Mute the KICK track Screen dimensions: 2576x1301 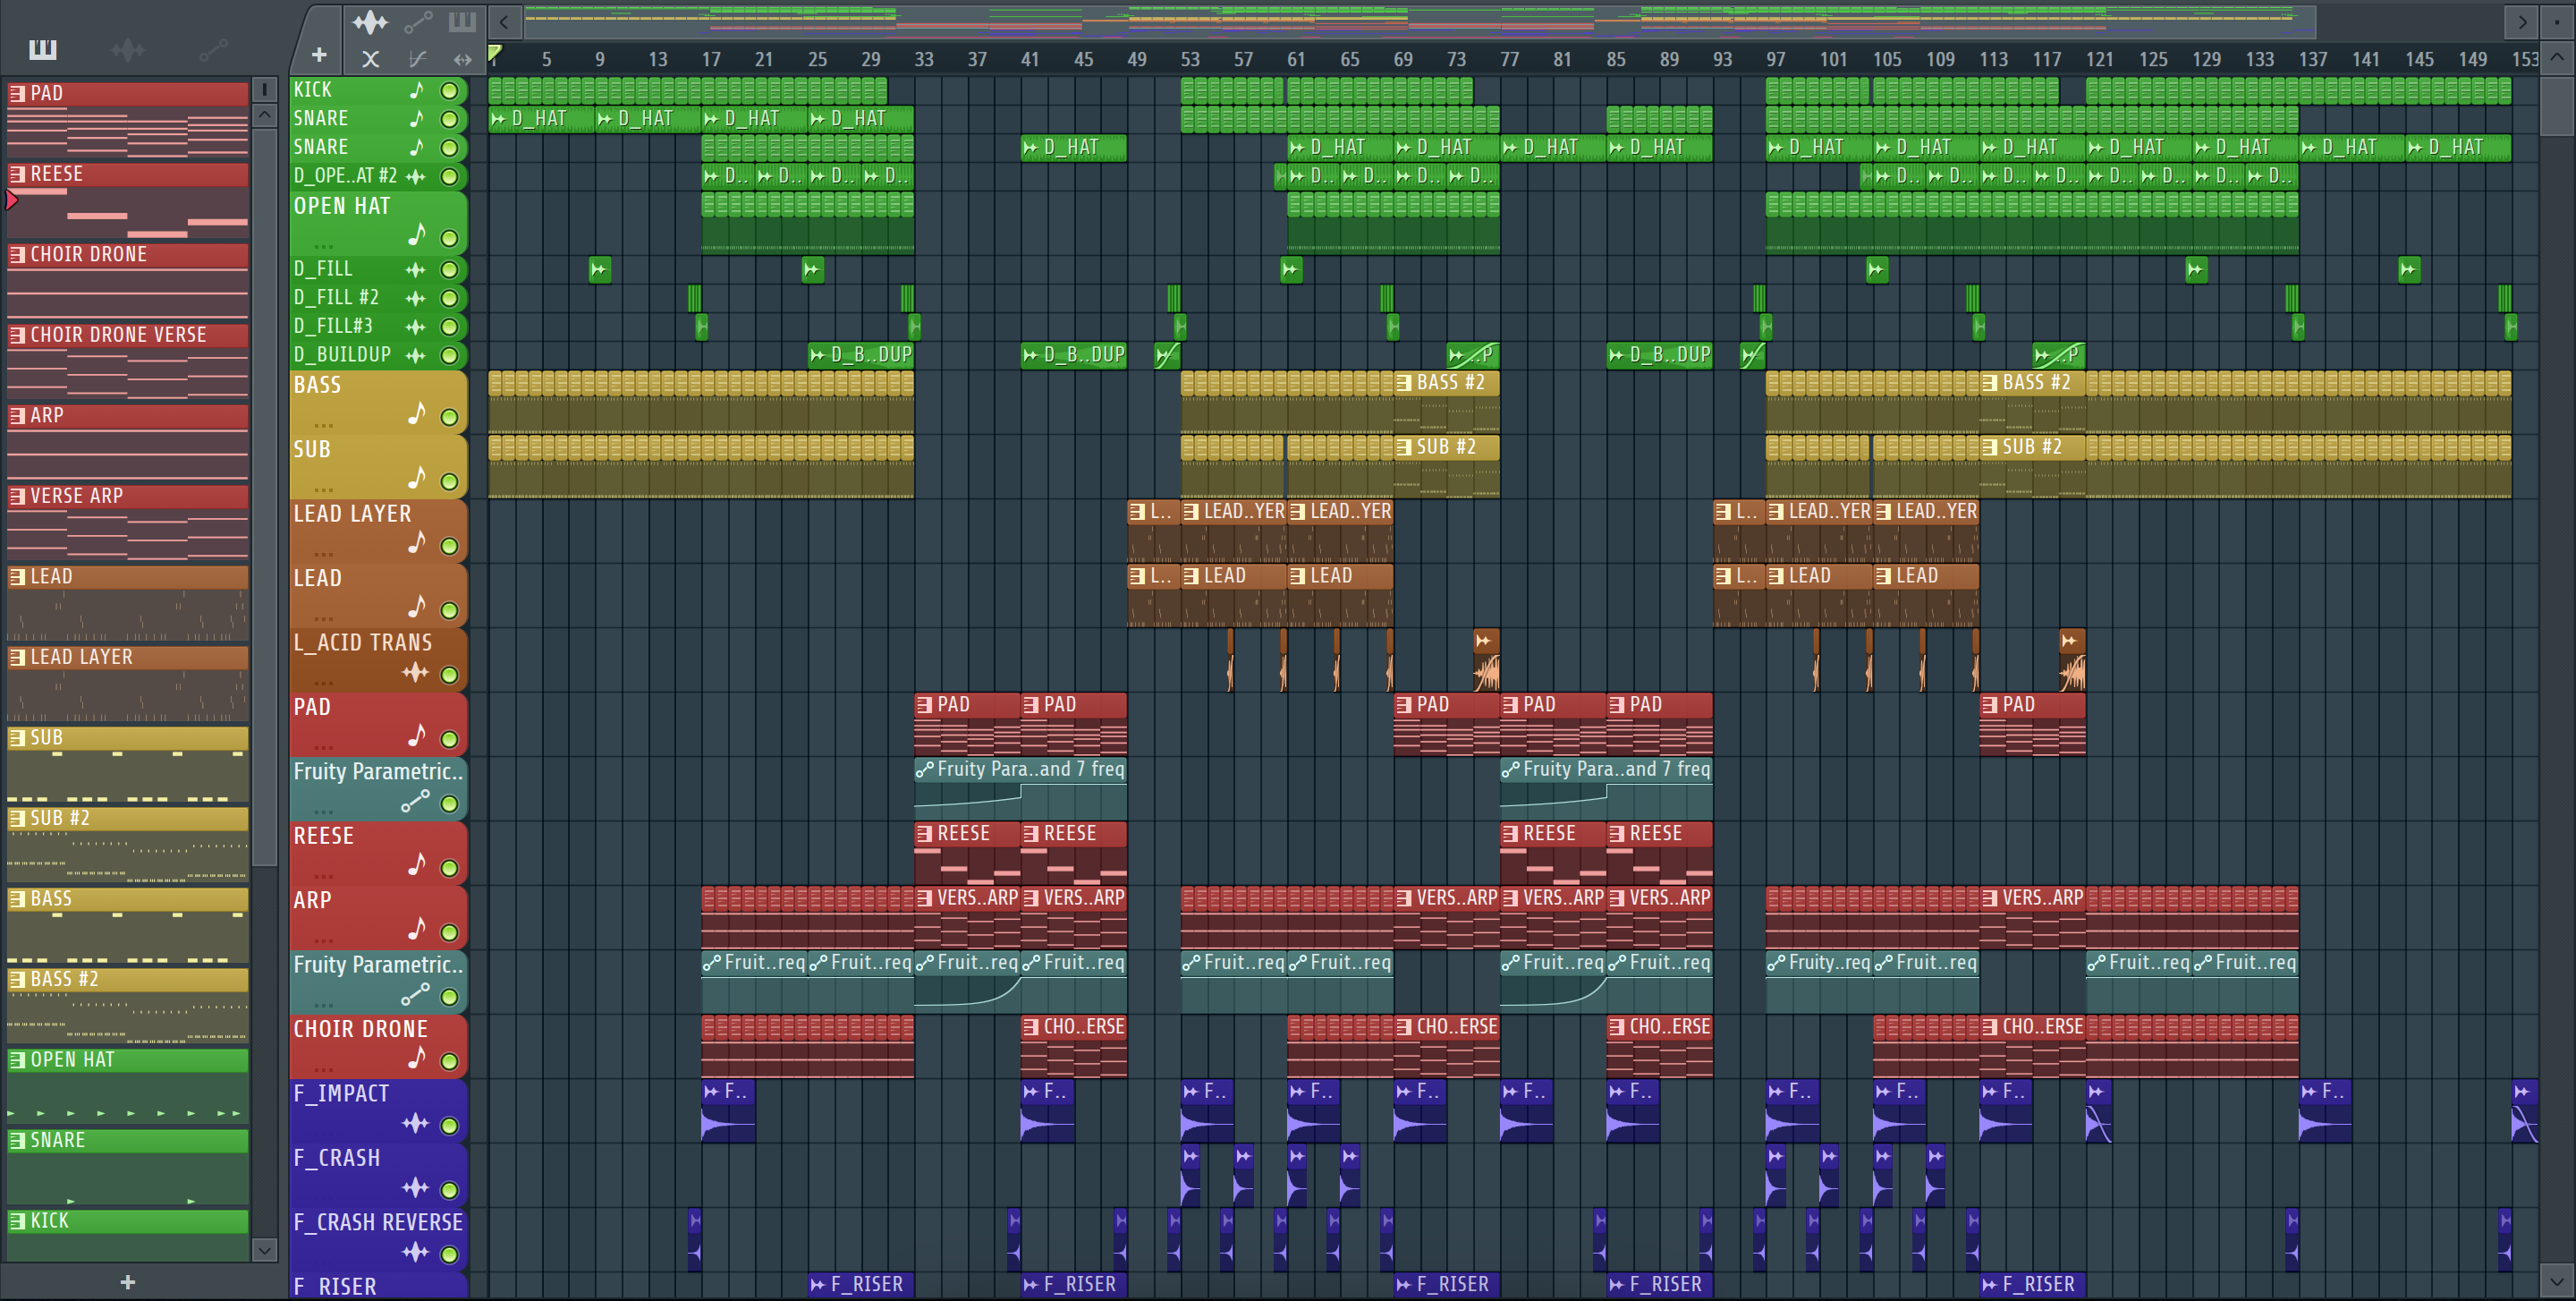pyautogui.click(x=450, y=91)
